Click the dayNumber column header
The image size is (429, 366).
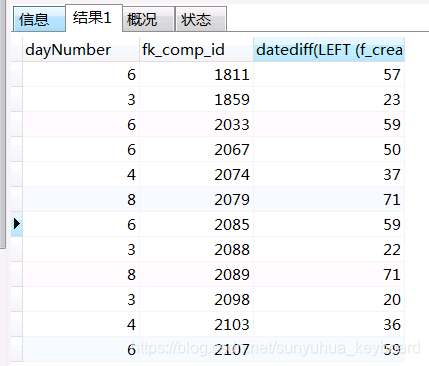[81, 50]
